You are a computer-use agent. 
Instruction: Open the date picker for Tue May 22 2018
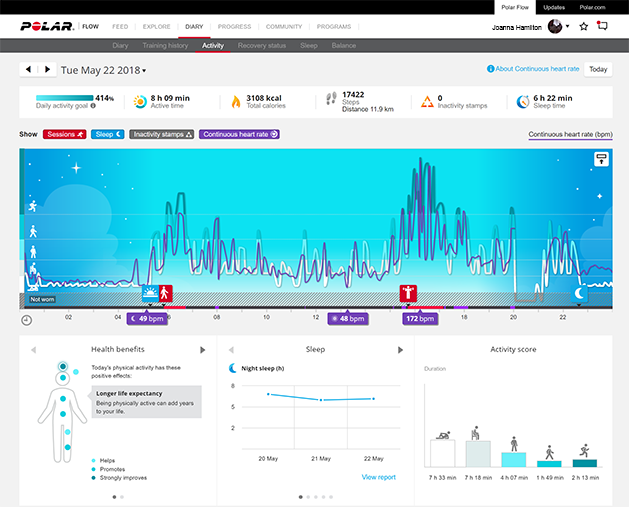pos(103,70)
